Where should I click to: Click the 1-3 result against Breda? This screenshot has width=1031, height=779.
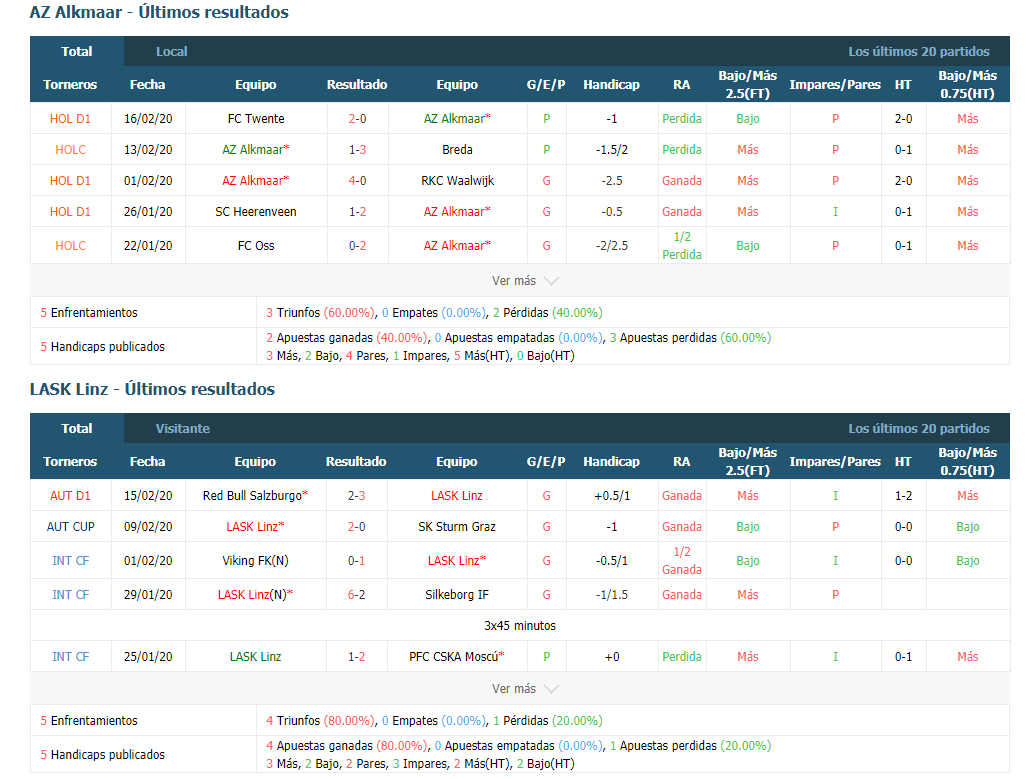click(x=357, y=149)
